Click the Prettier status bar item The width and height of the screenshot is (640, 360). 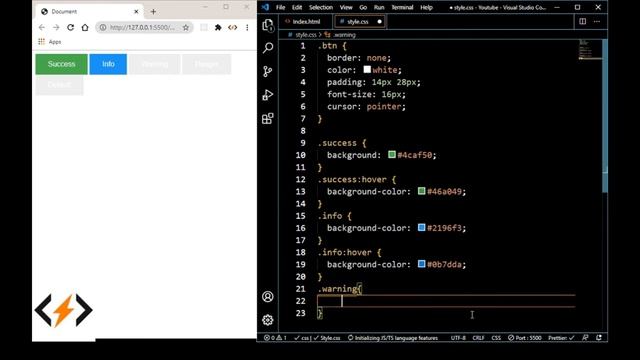[561, 338]
